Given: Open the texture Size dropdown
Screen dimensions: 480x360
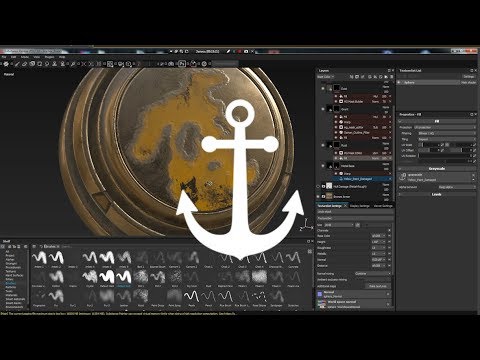Looking at the screenshot, I should (x=339, y=225).
